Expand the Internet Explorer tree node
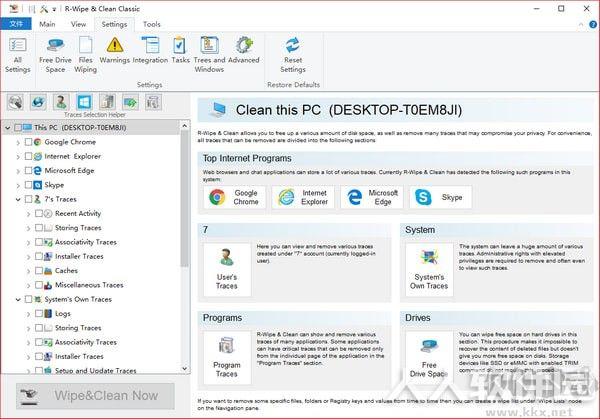This screenshot has height=419, width=600. (x=18, y=157)
